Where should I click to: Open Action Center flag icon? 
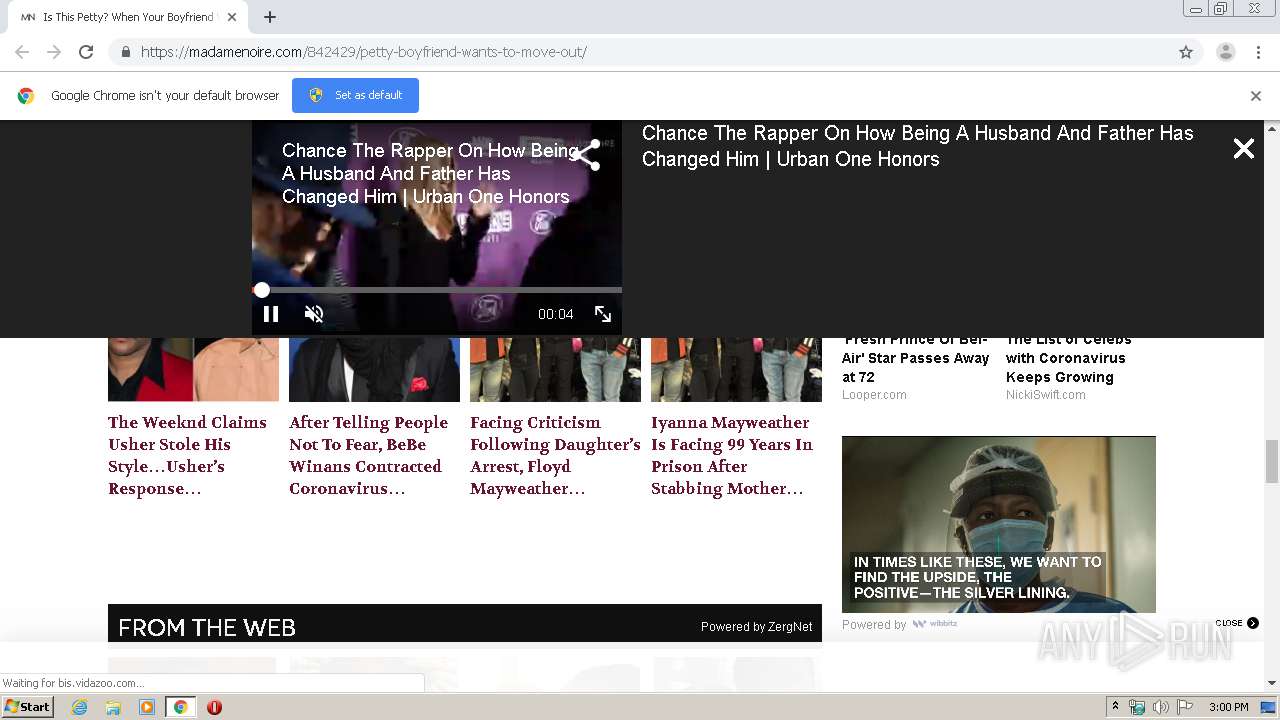pos(1185,707)
